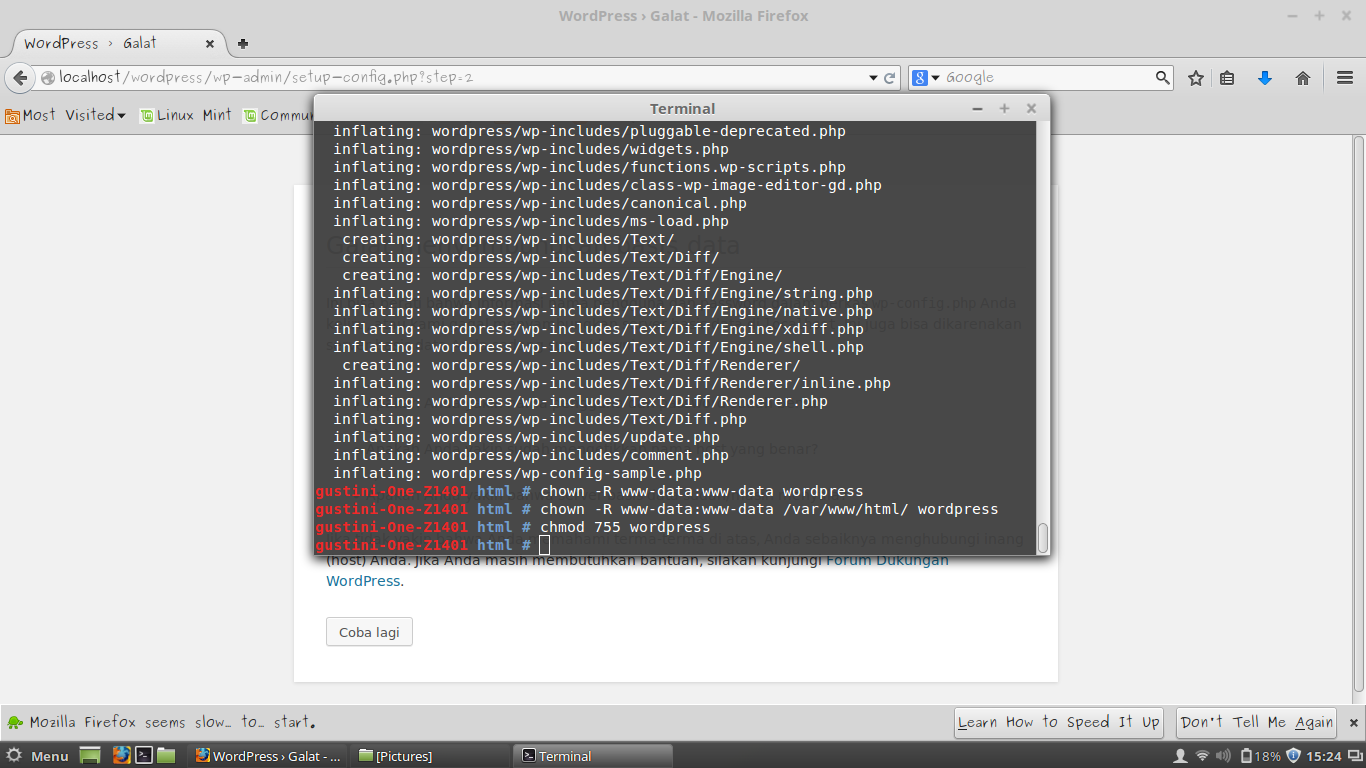
Task: Click the terminal vertical scrollbar handle
Action: [1043, 537]
